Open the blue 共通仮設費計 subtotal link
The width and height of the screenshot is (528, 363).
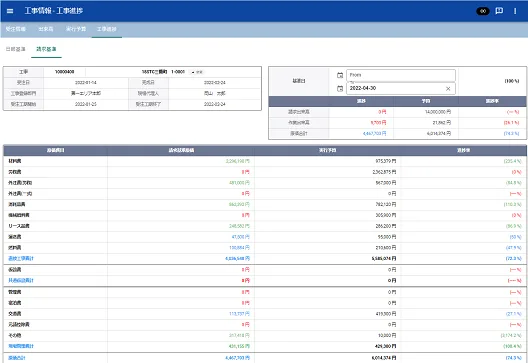coord(21,280)
